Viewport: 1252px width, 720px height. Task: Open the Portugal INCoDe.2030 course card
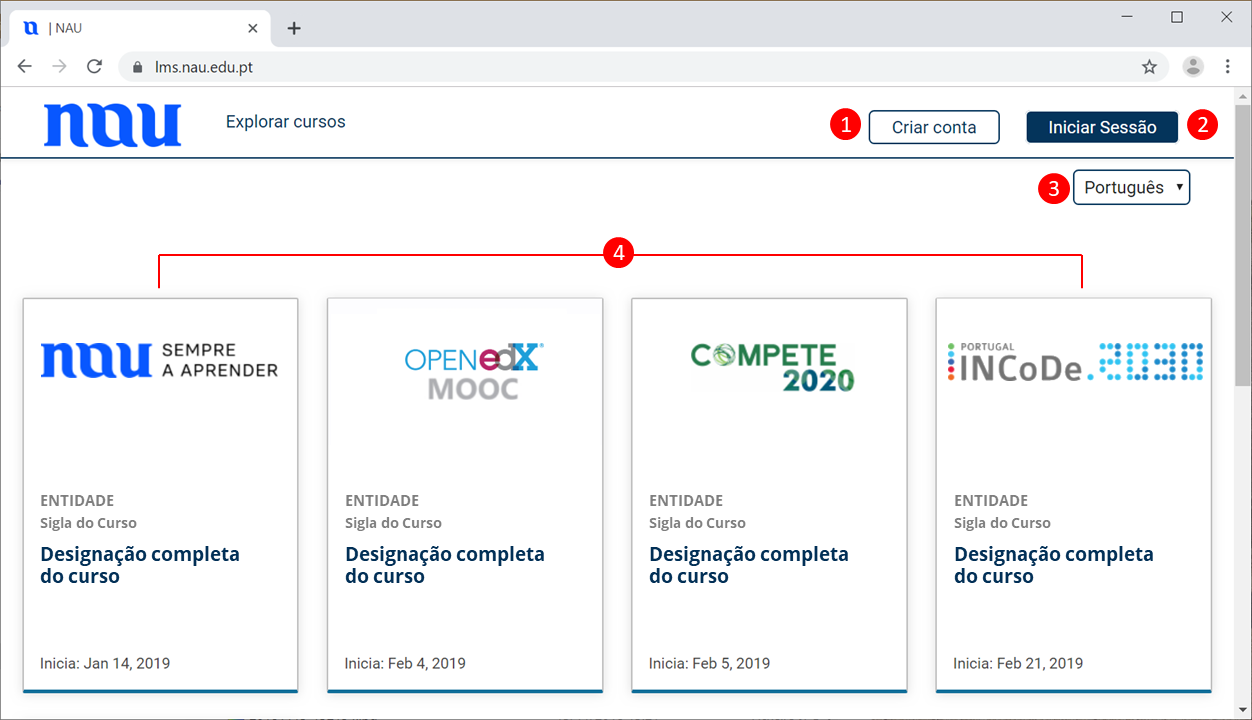pos(1073,494)
